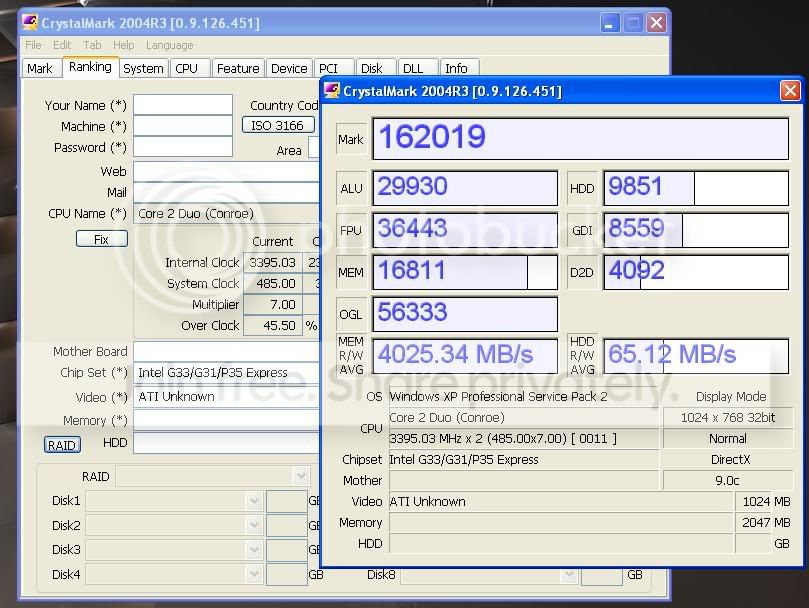The width and height of the screenshot is (809, 608).
Task: Click the Mark button in results window
Action: (351, 139)
